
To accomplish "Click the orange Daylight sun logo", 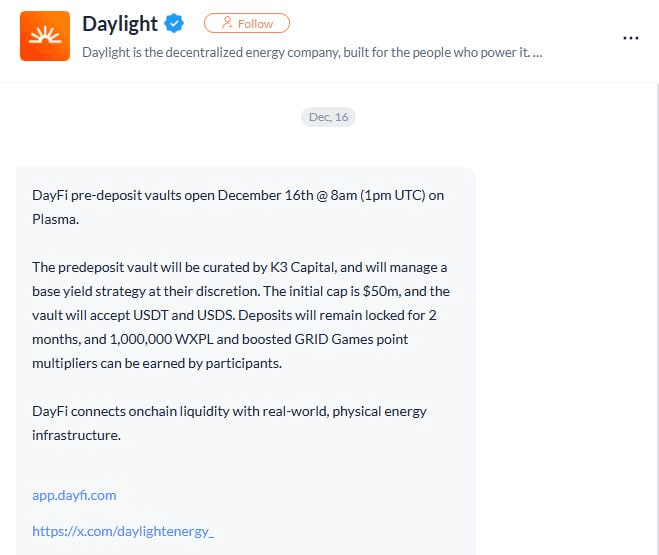I will (45, 36).
